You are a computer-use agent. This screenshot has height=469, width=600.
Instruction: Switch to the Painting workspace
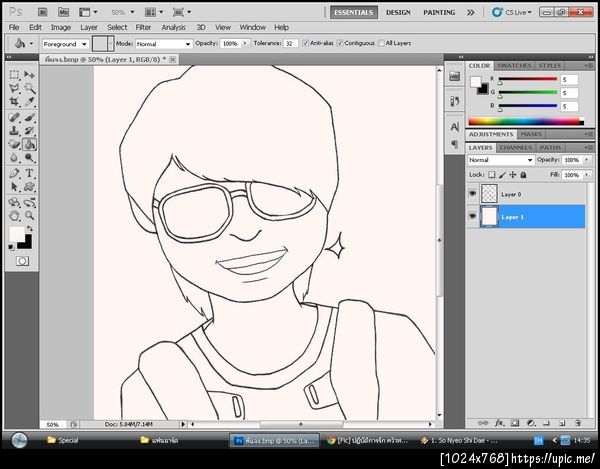click(x=439, y=12)
